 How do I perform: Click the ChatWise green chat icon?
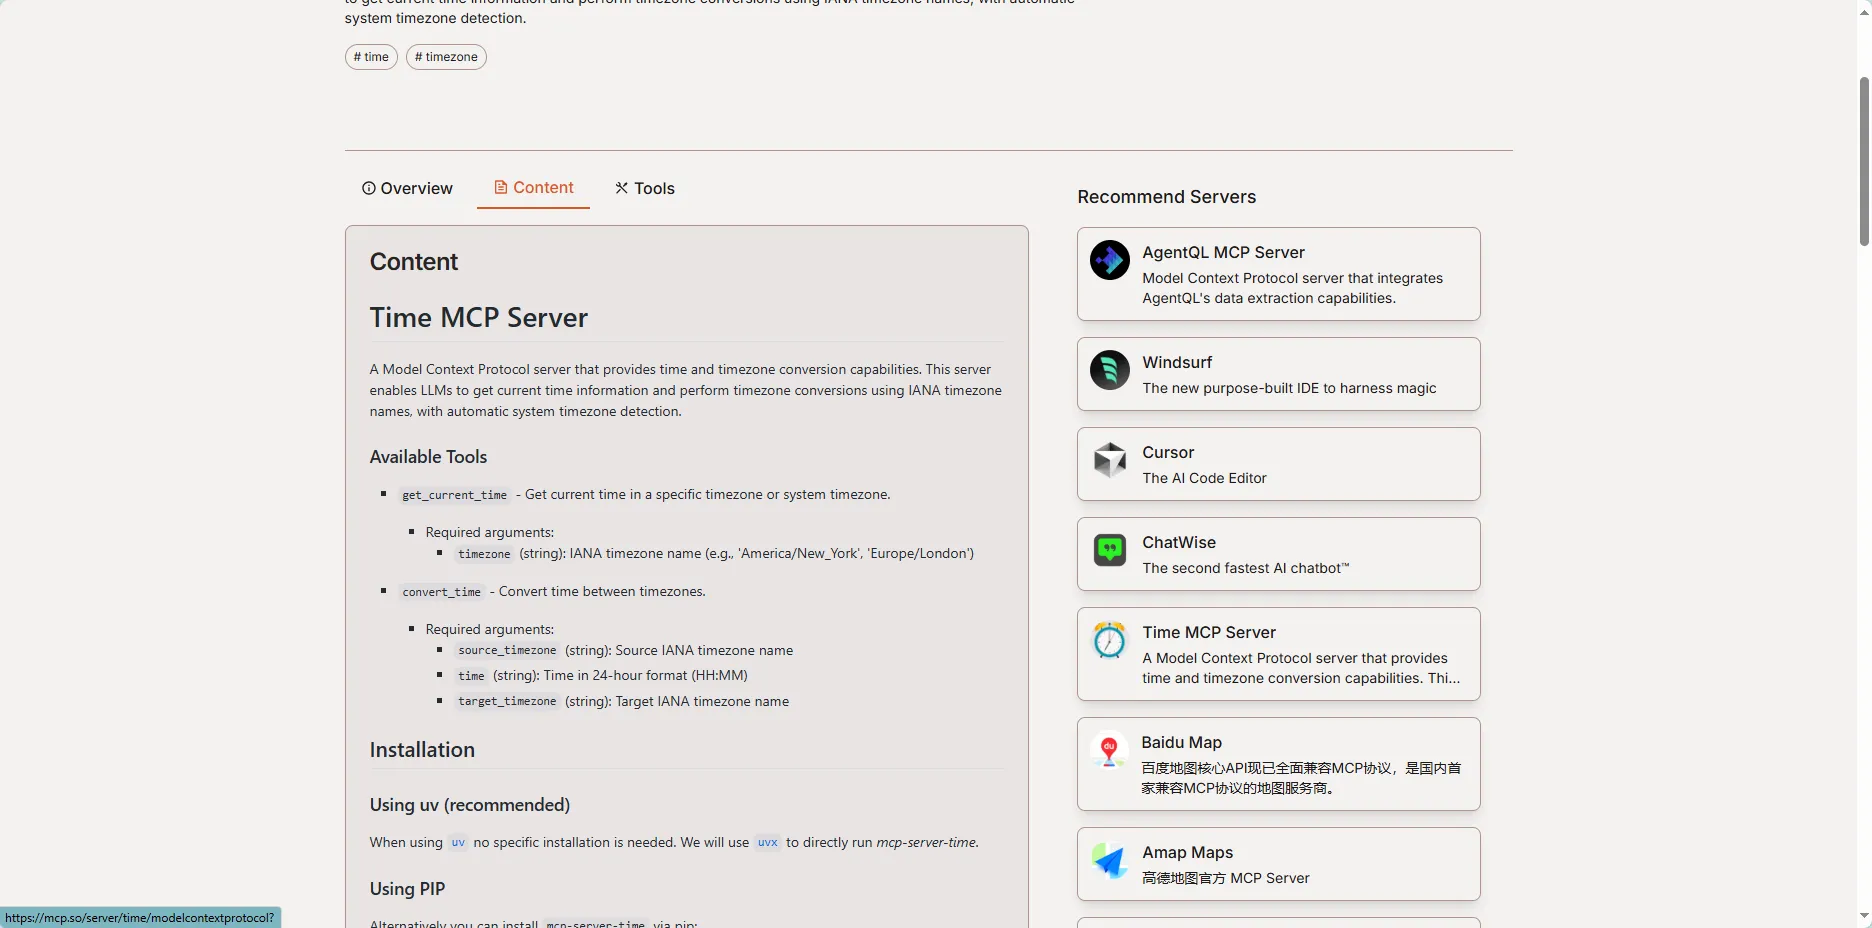pyautogui.click(x=1109, y=550)
